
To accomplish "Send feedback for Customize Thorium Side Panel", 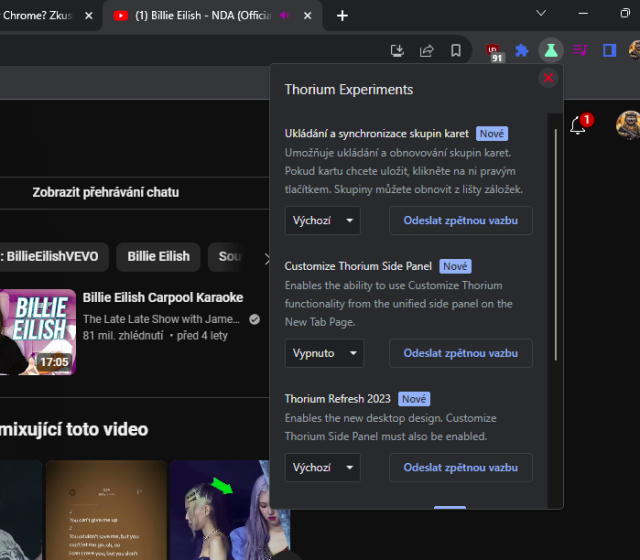I will [460, 353].
